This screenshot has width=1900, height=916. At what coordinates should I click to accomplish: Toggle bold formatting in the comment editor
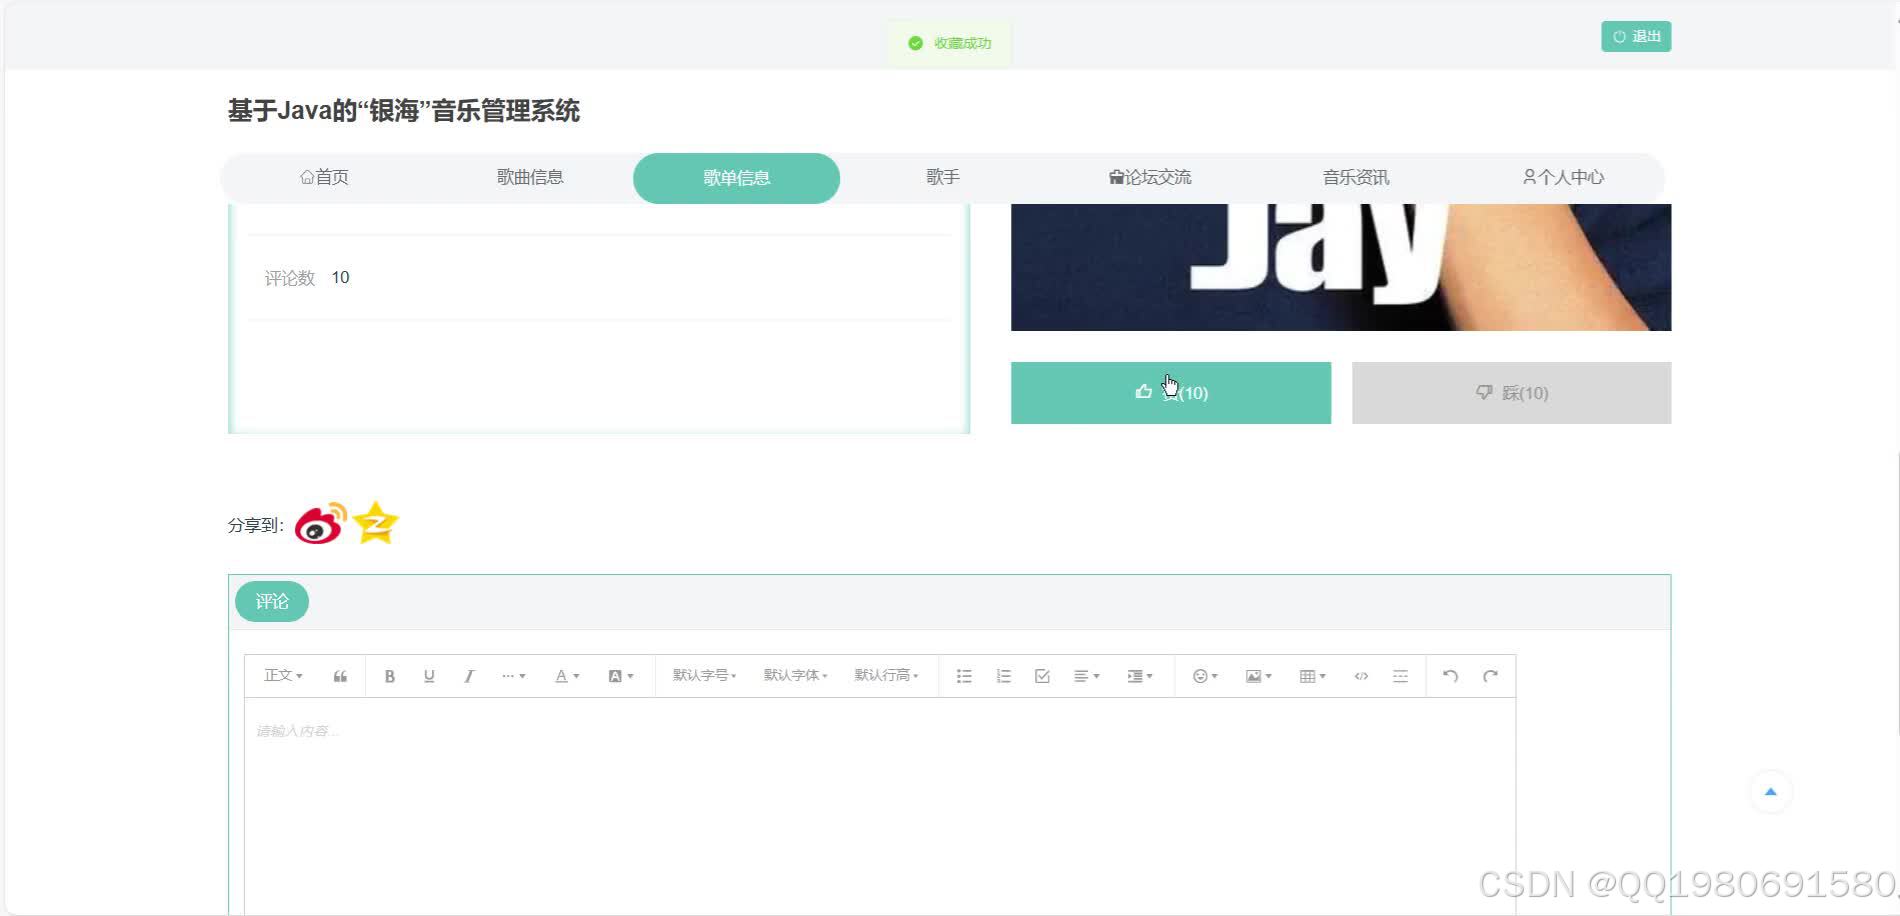(390, 675)
